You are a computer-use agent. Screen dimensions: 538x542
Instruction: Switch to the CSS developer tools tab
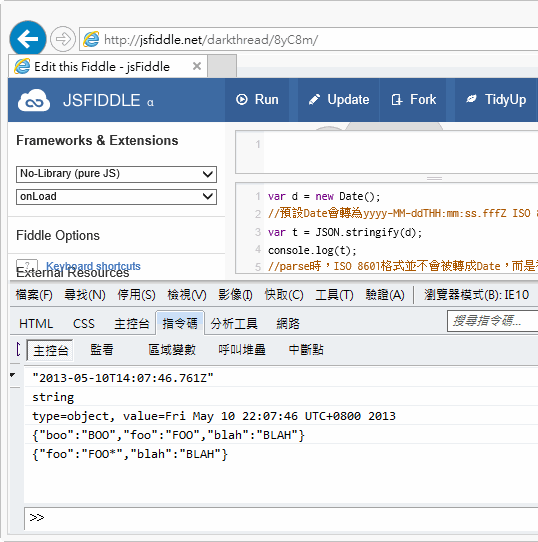point(84,324)
